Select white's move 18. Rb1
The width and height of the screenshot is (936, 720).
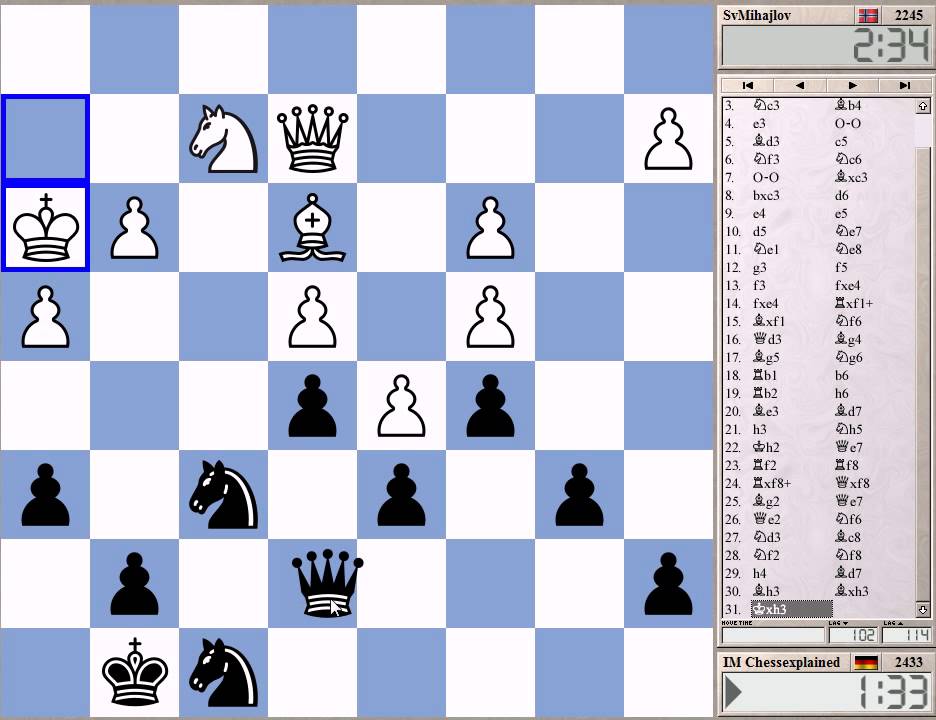click(765, 376)
